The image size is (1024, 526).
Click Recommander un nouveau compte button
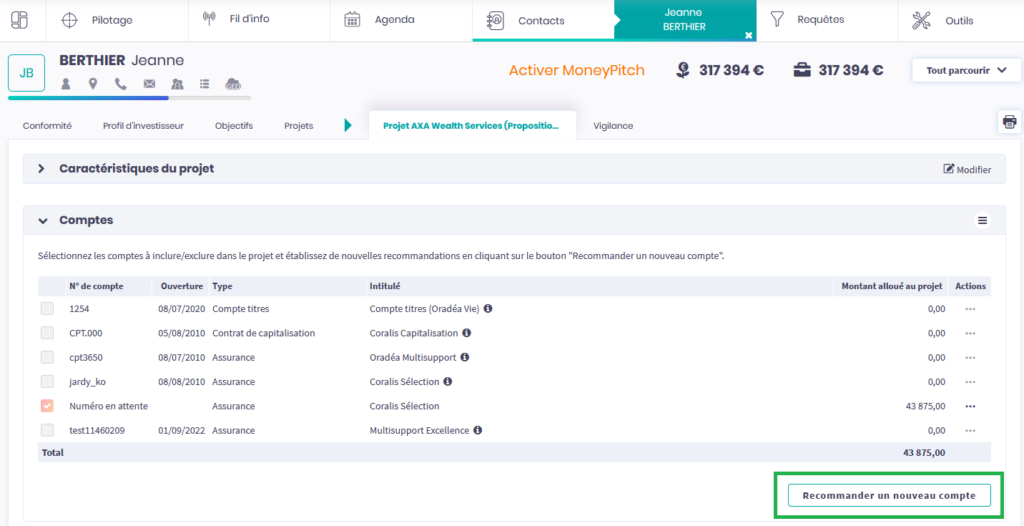click(x=888, y=495)
